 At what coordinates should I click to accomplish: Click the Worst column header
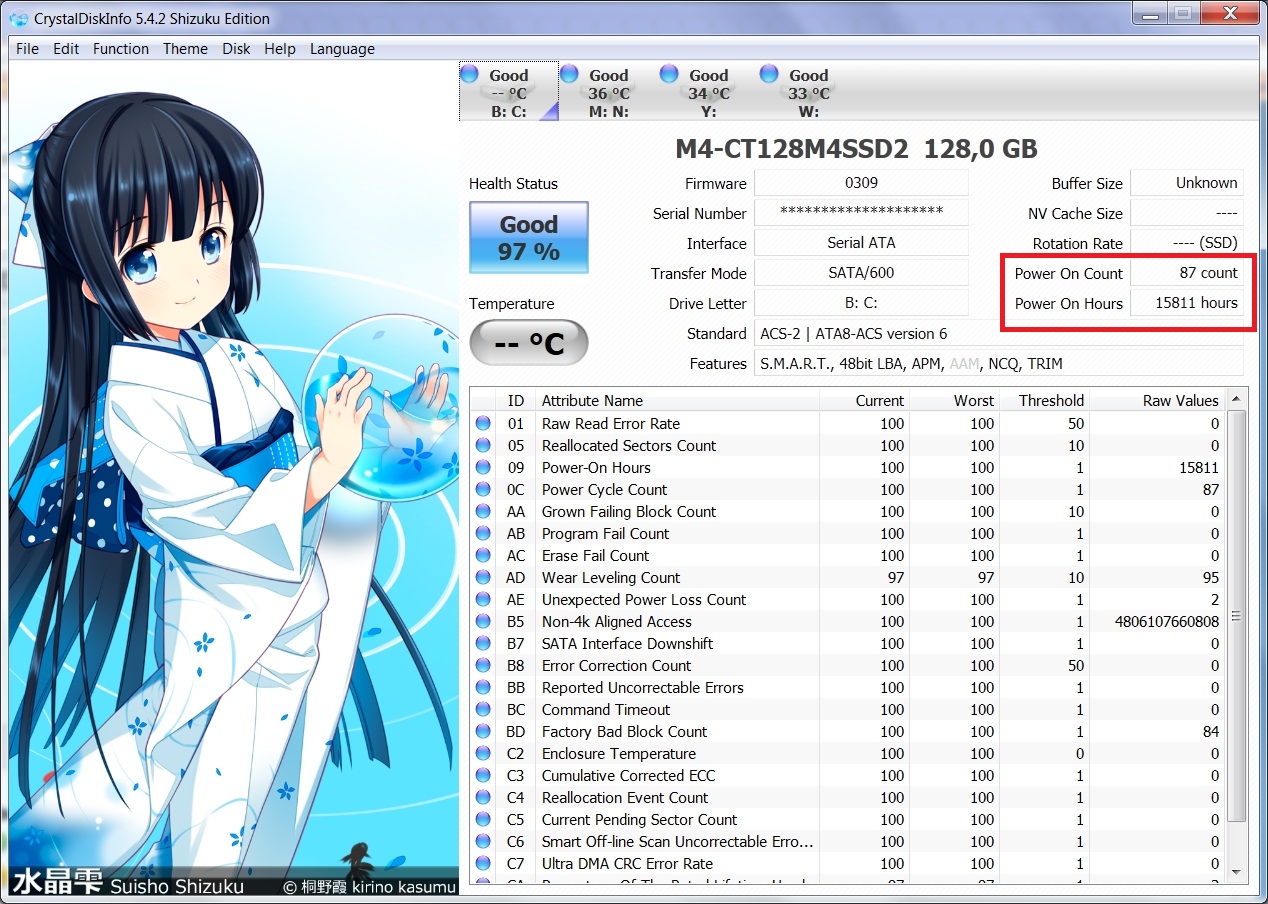[955, 400]
